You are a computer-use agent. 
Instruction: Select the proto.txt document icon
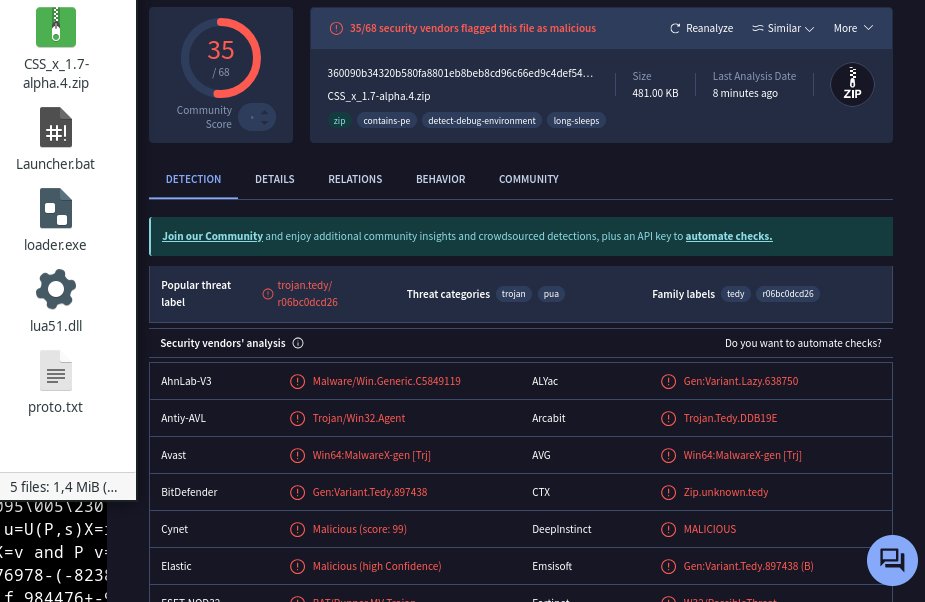pos(55,371)
